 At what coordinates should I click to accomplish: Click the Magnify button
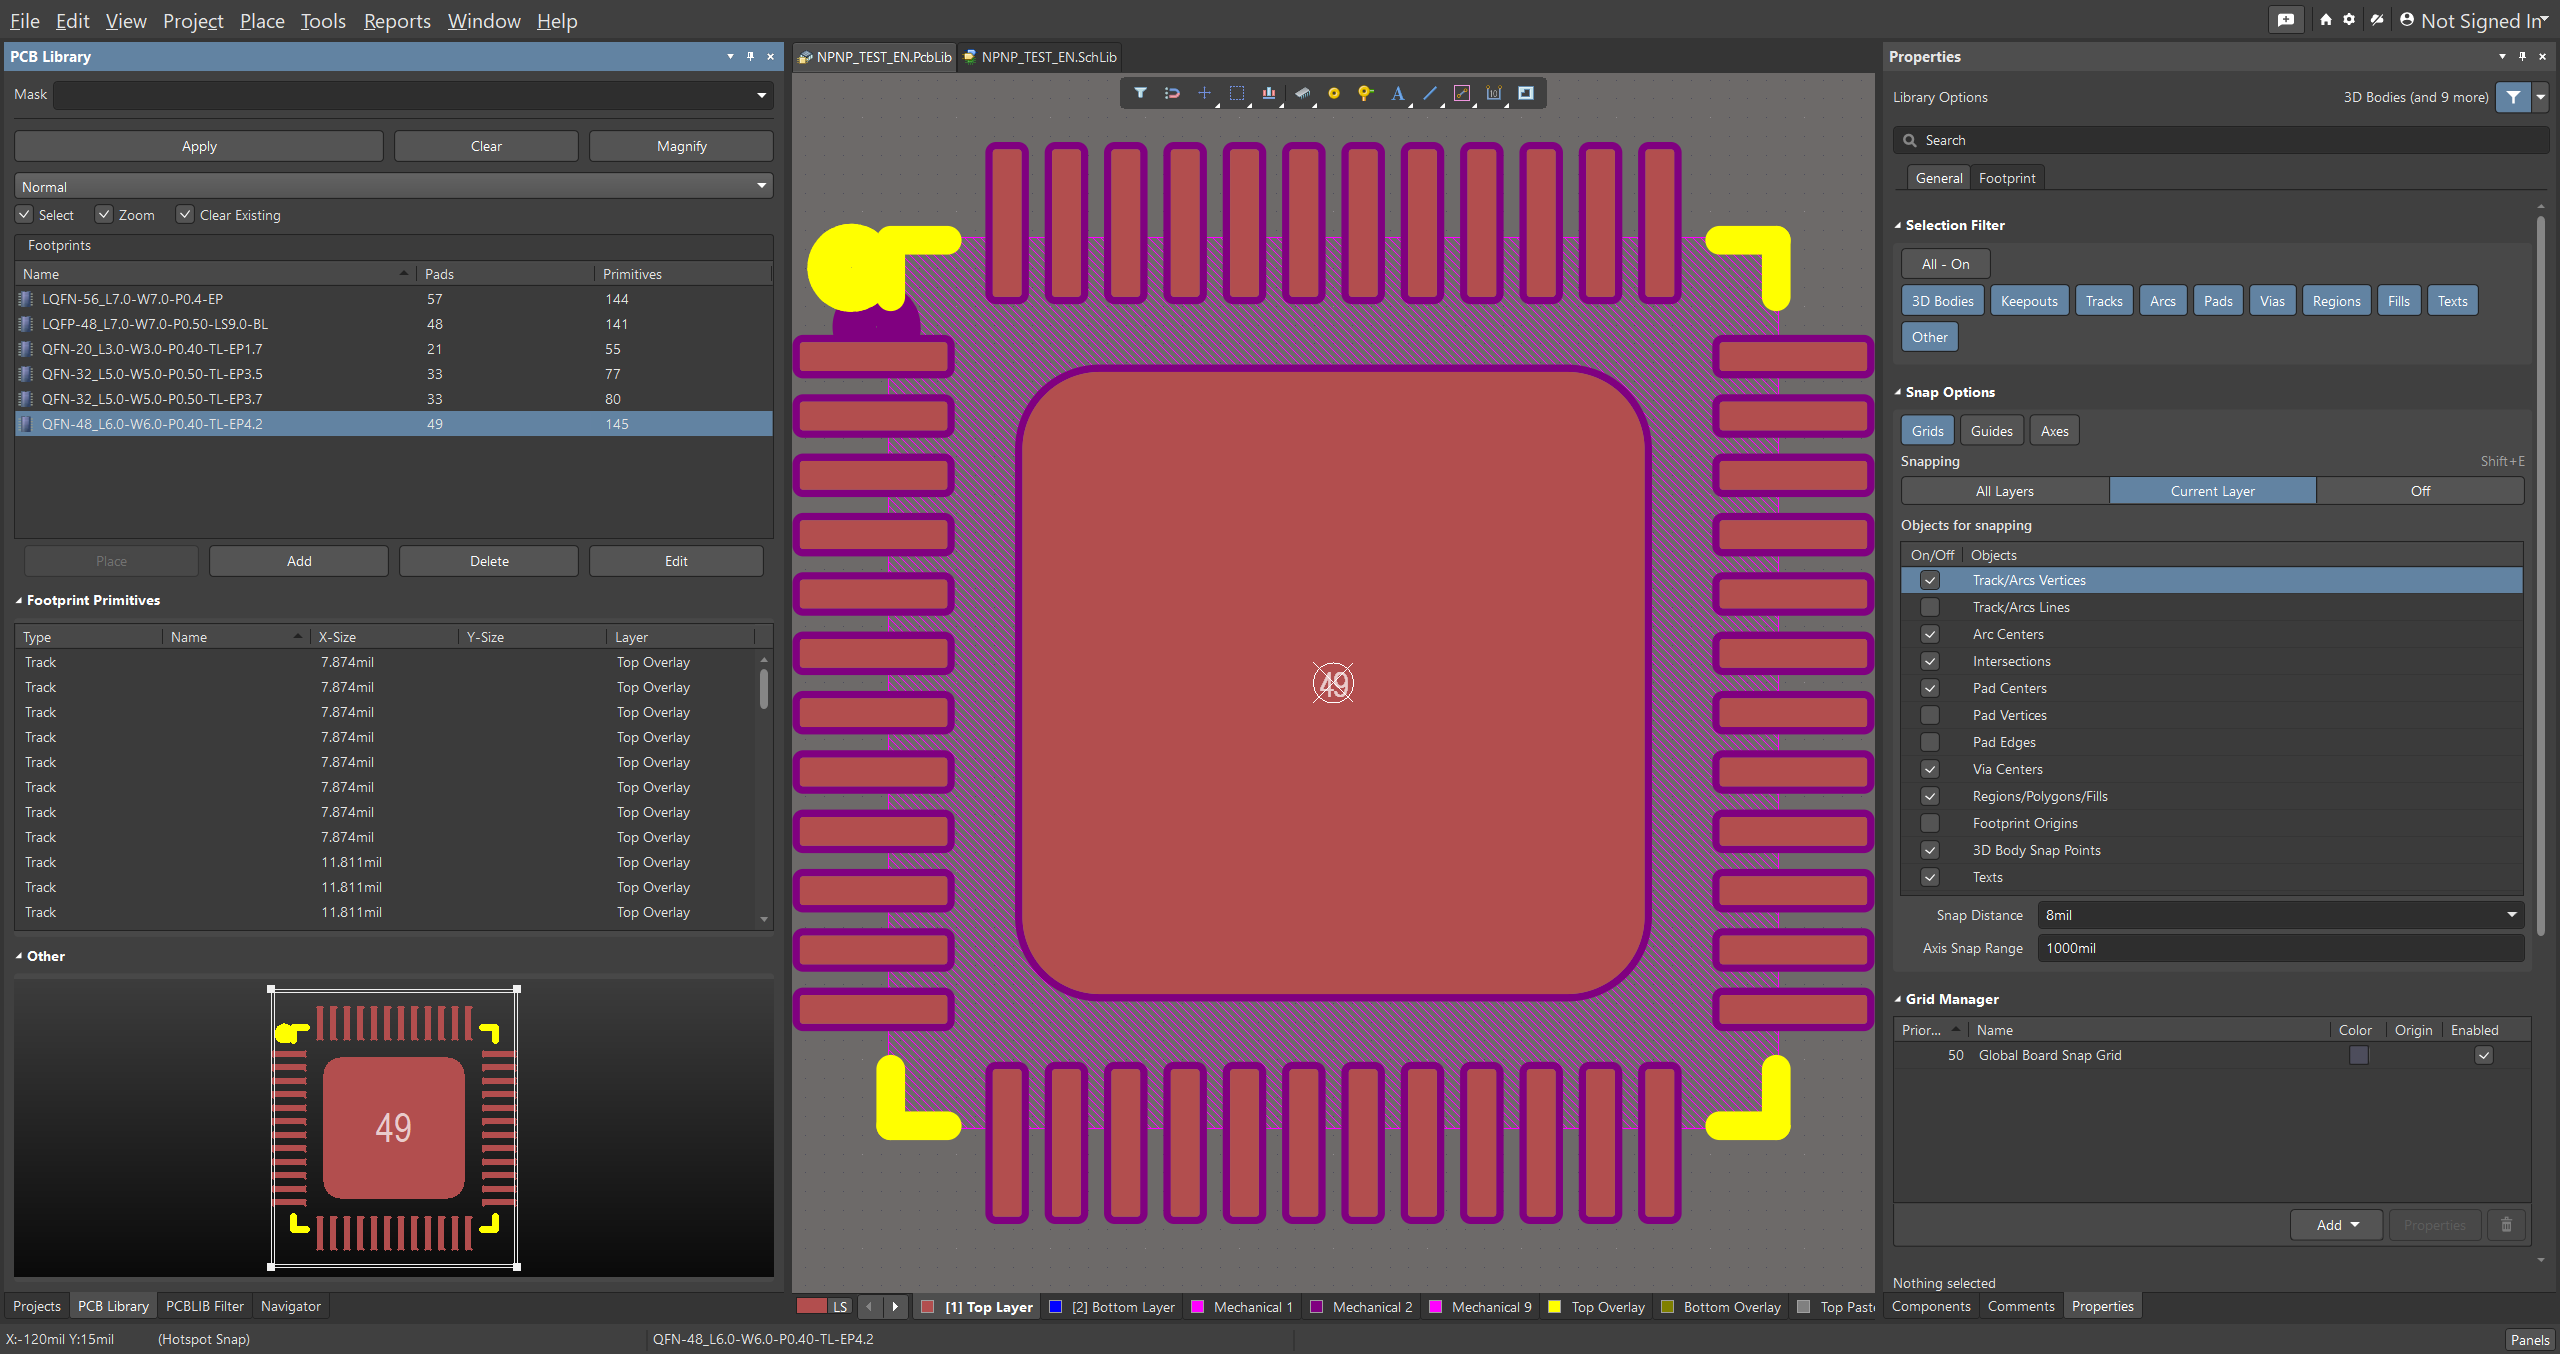coord(681,146)
